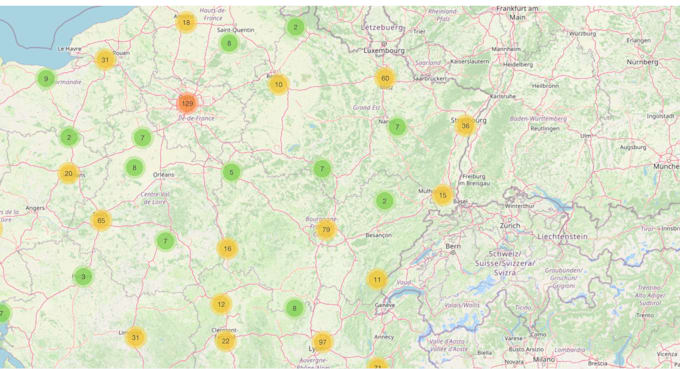This screenshot has height=369, width=680.
Task: Click the 31 cluster beside Rouen
Action: point(105,60)
